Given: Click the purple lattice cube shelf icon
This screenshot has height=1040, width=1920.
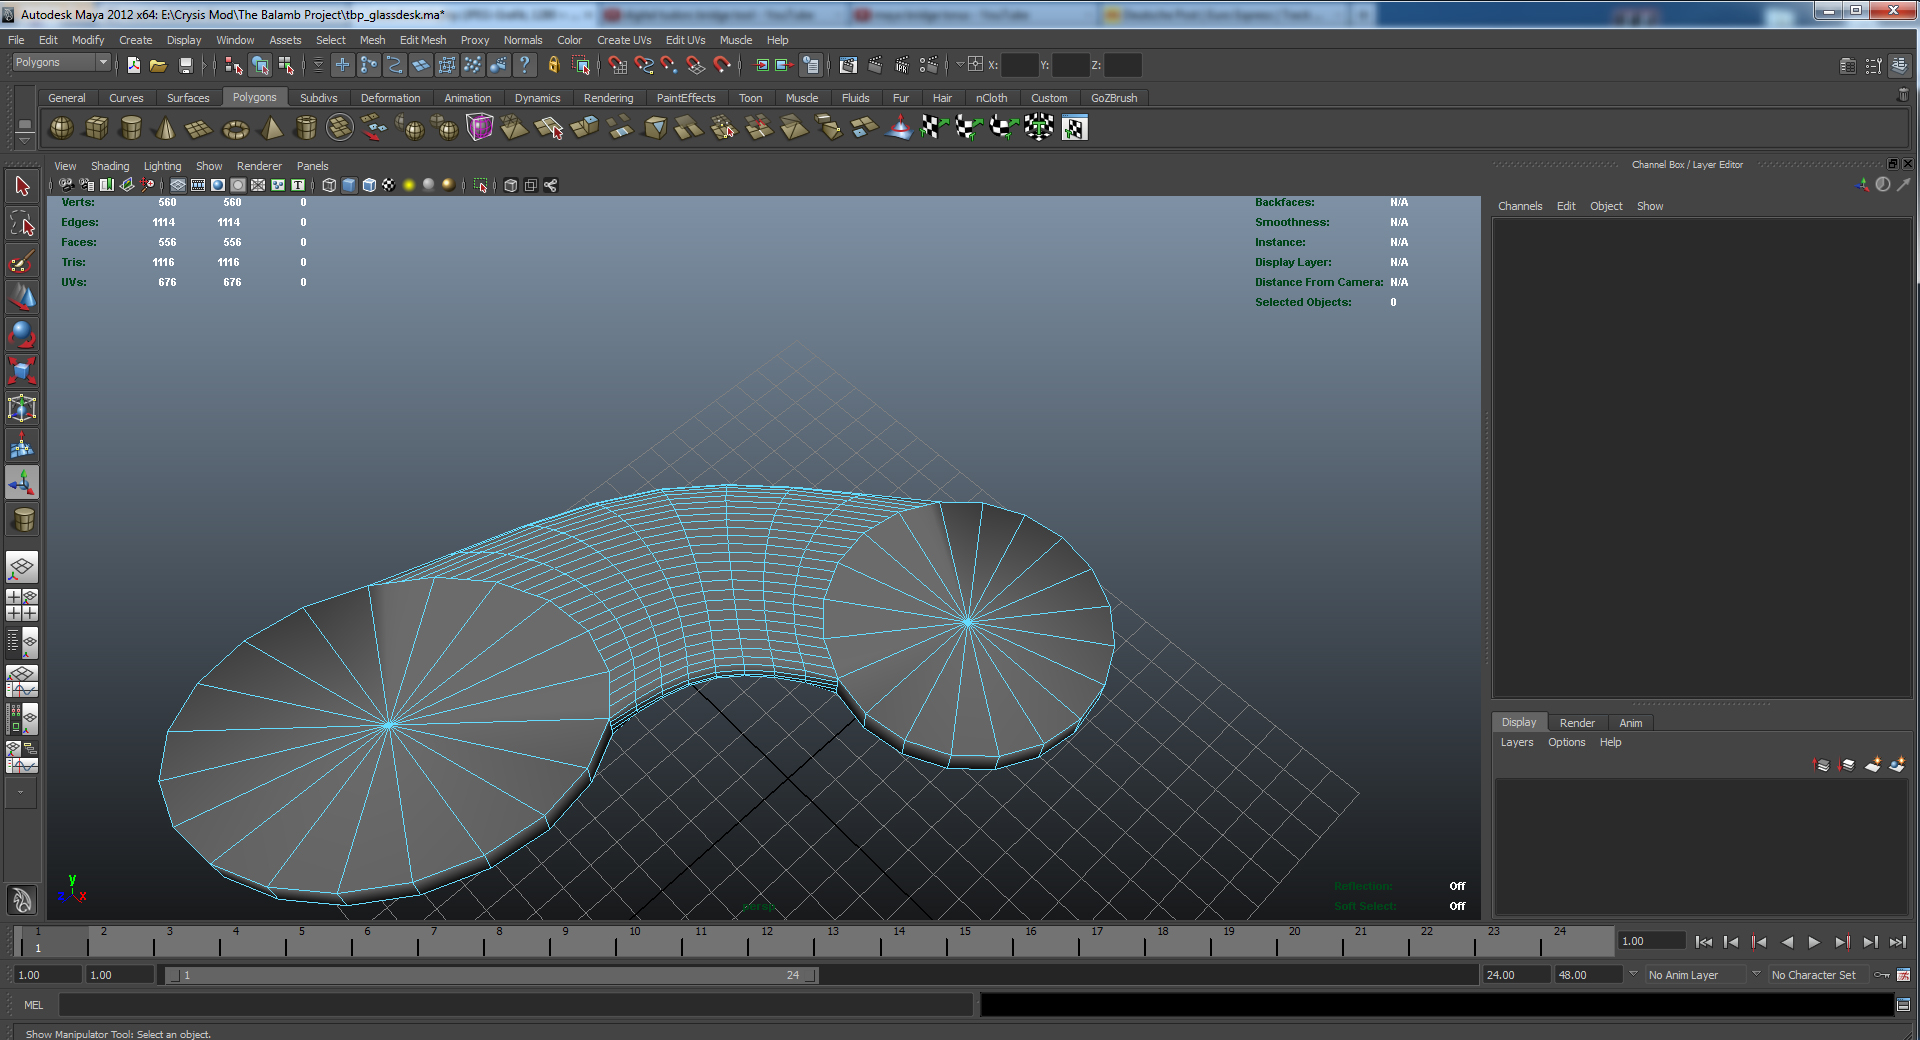Looking at the screenshot, I should click(480, 128).
